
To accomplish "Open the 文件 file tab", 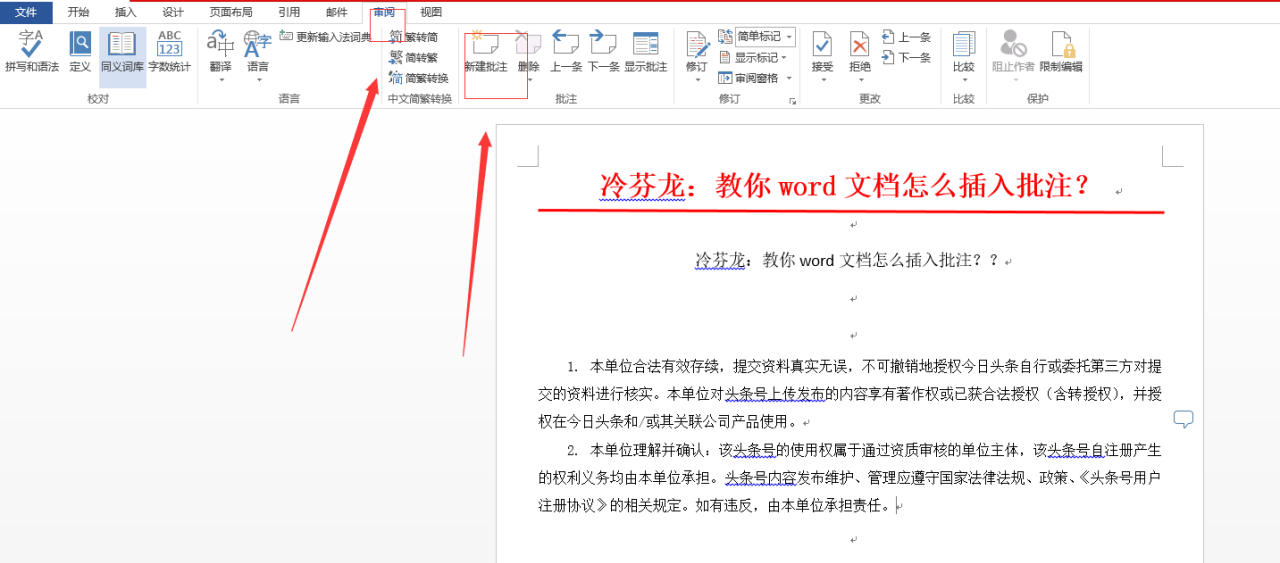I will (x=26, y=12).
